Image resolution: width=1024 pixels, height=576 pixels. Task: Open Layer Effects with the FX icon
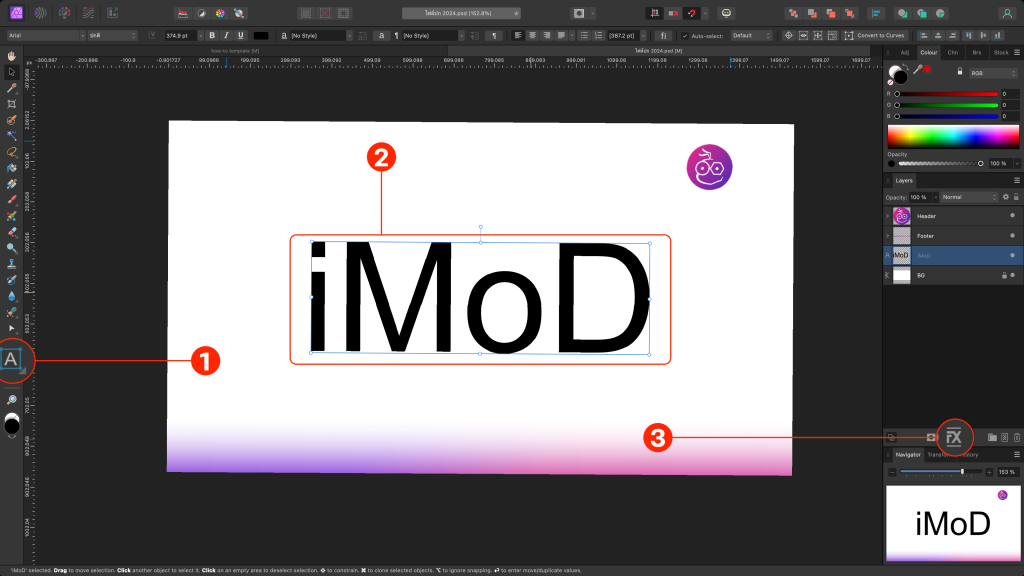(x=954, y=437)
